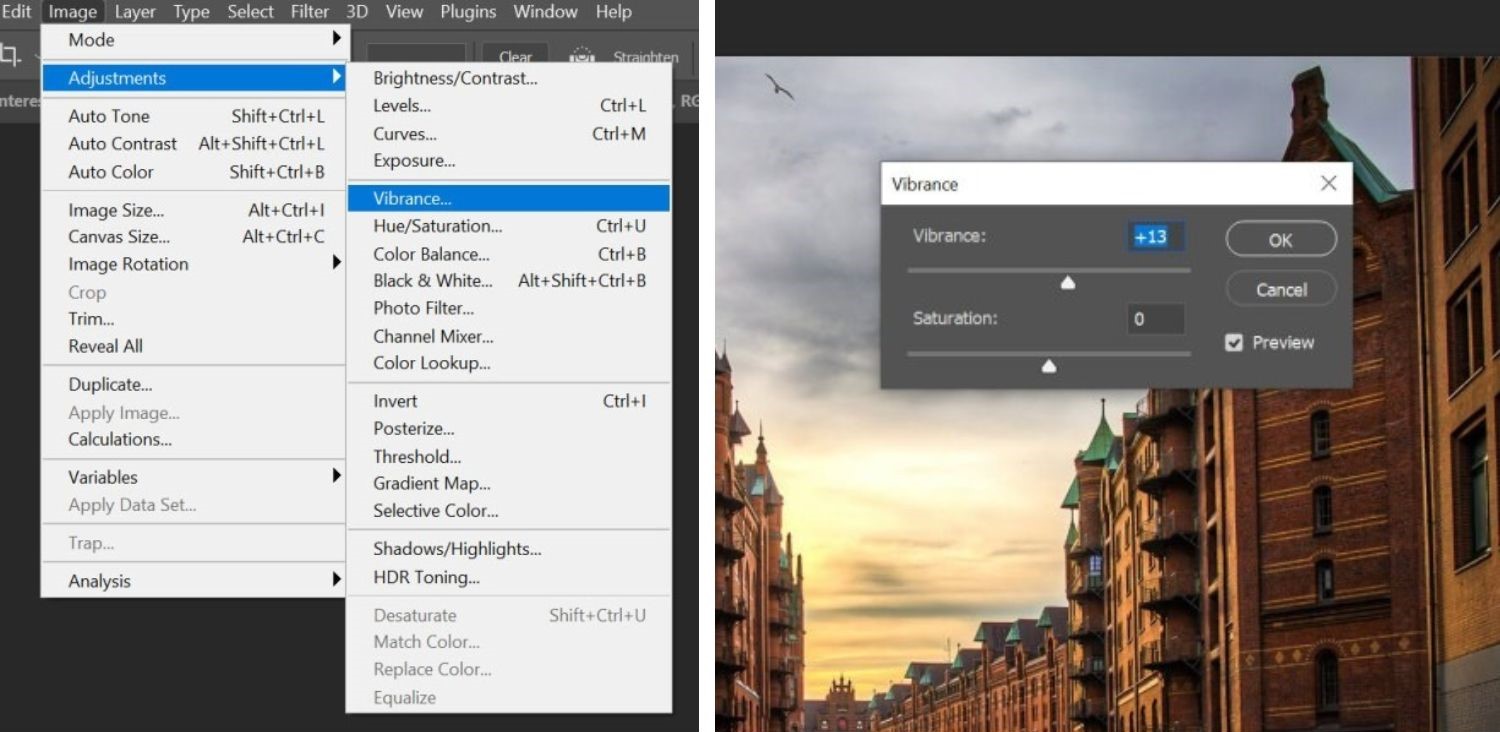Select the Black & White adjustment

point(432,281)
